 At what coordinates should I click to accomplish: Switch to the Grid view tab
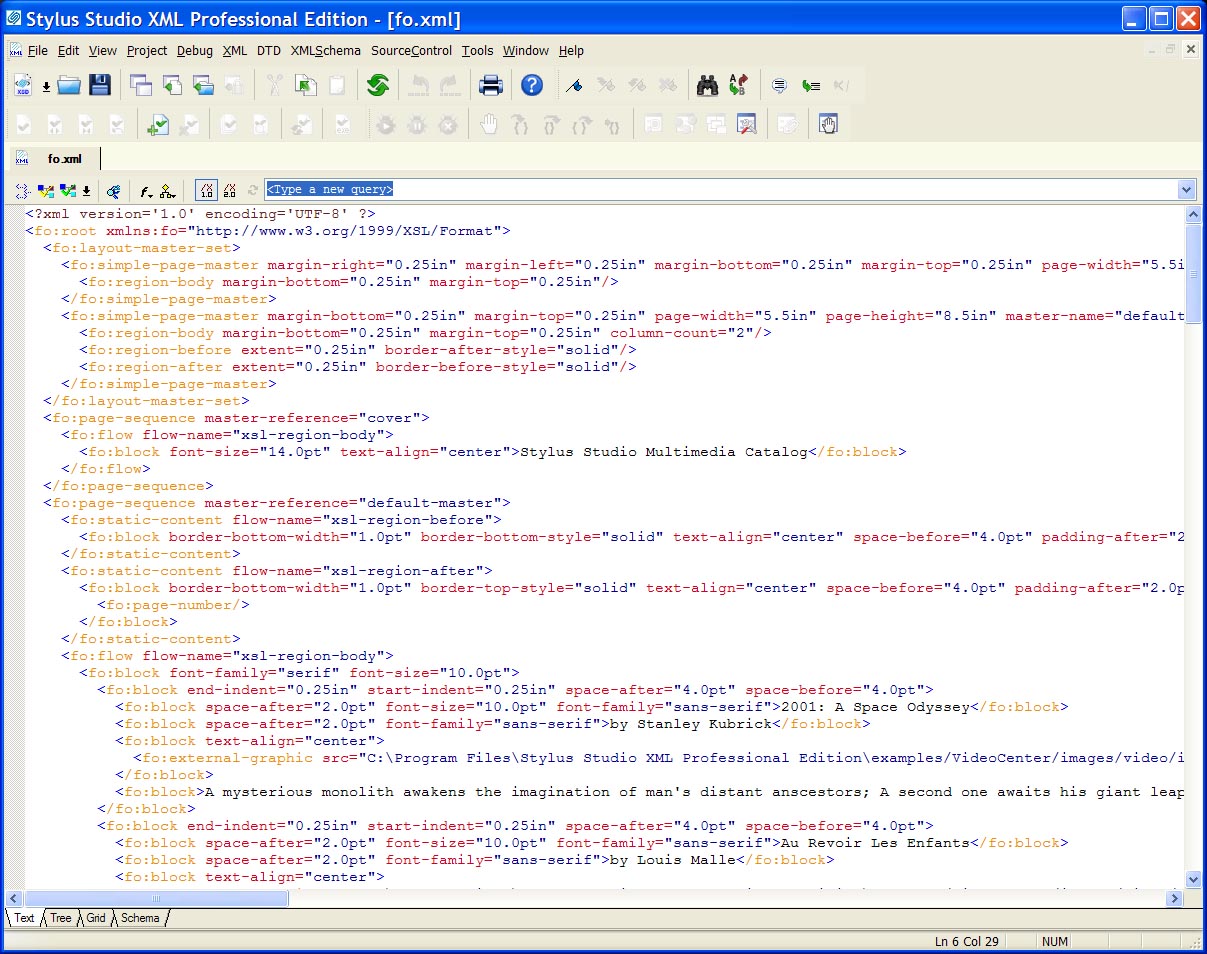click(96, 918)
